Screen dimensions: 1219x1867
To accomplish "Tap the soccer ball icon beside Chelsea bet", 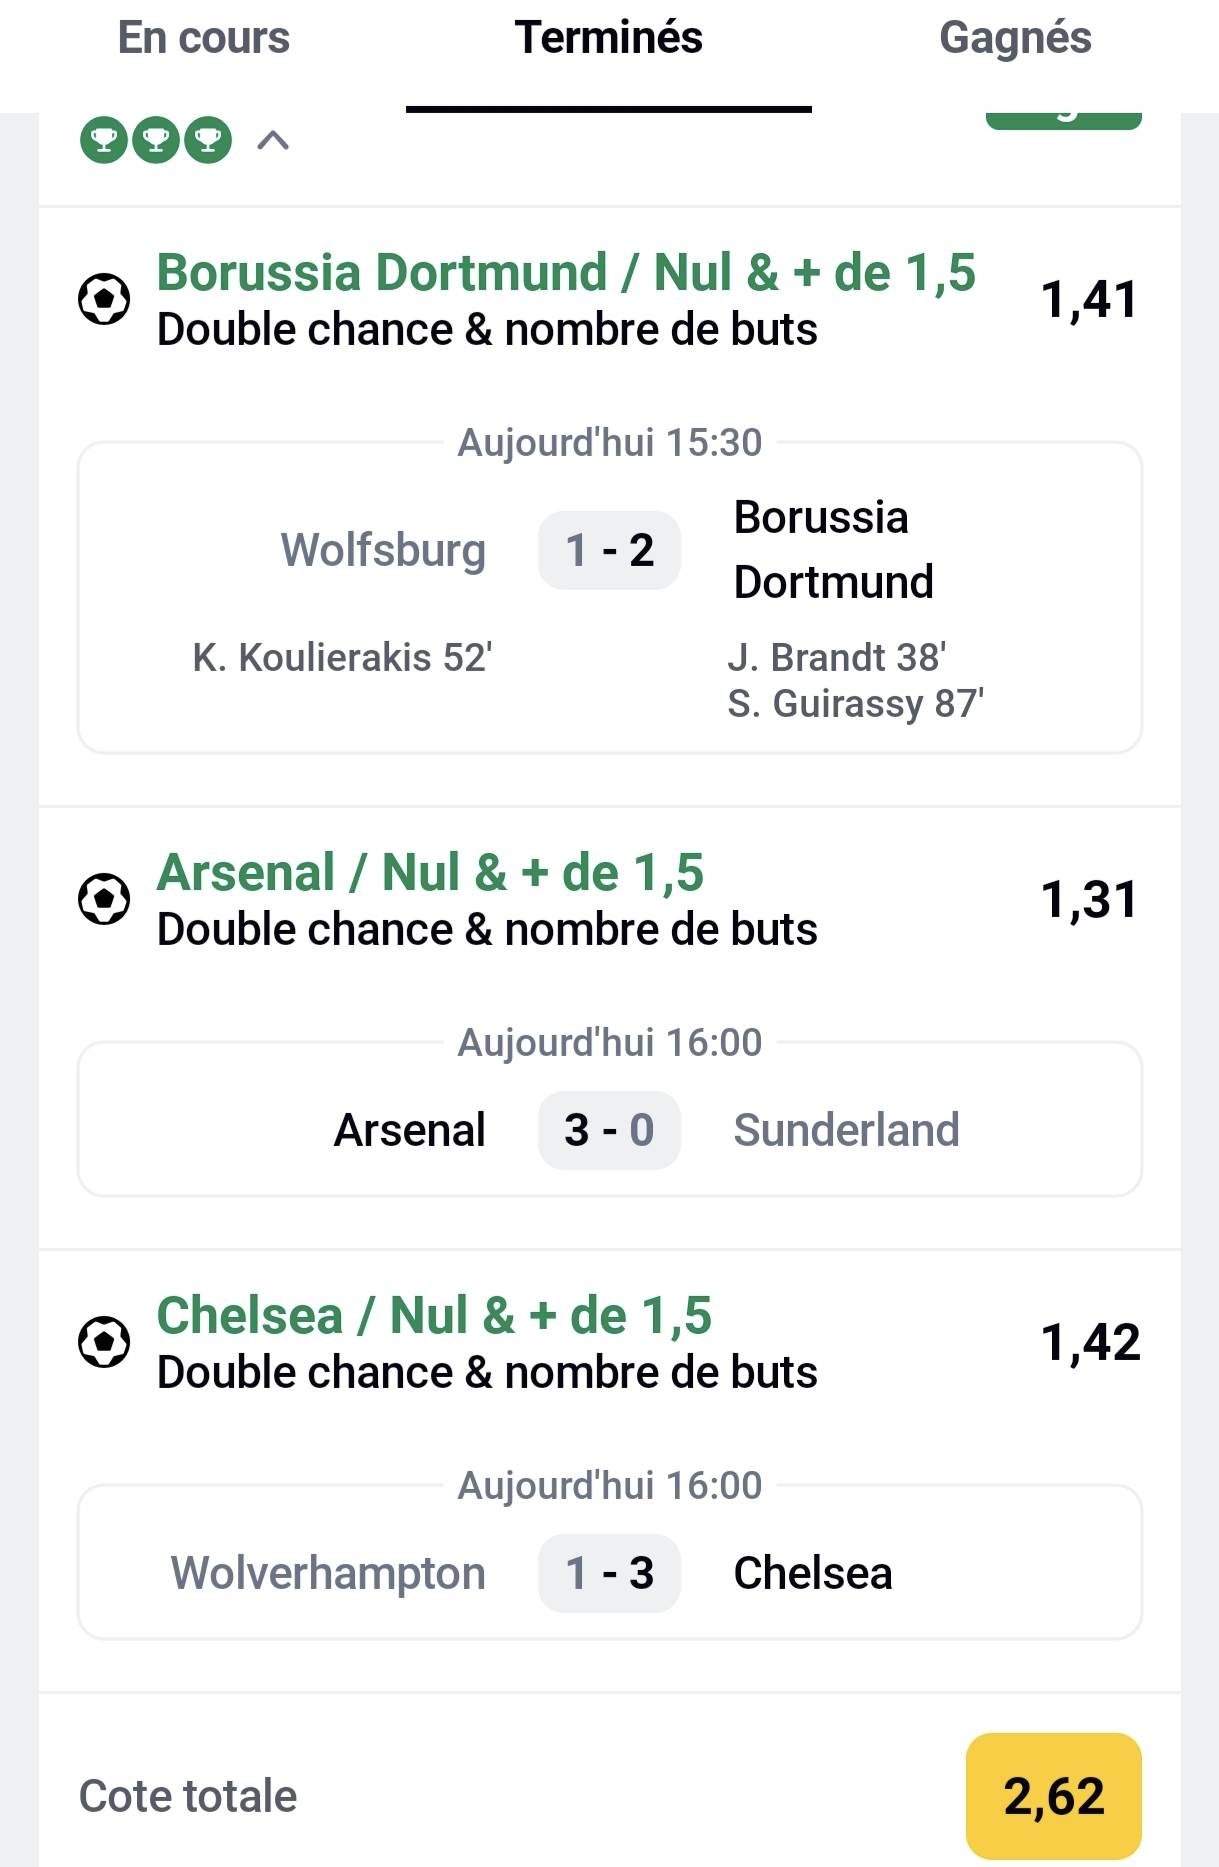I will pos(104,1342).
